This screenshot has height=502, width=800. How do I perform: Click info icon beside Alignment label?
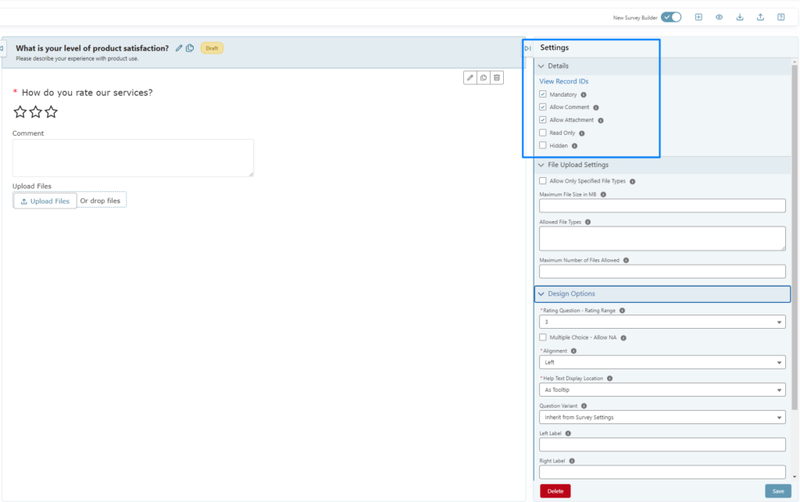(x=573, y=351)
